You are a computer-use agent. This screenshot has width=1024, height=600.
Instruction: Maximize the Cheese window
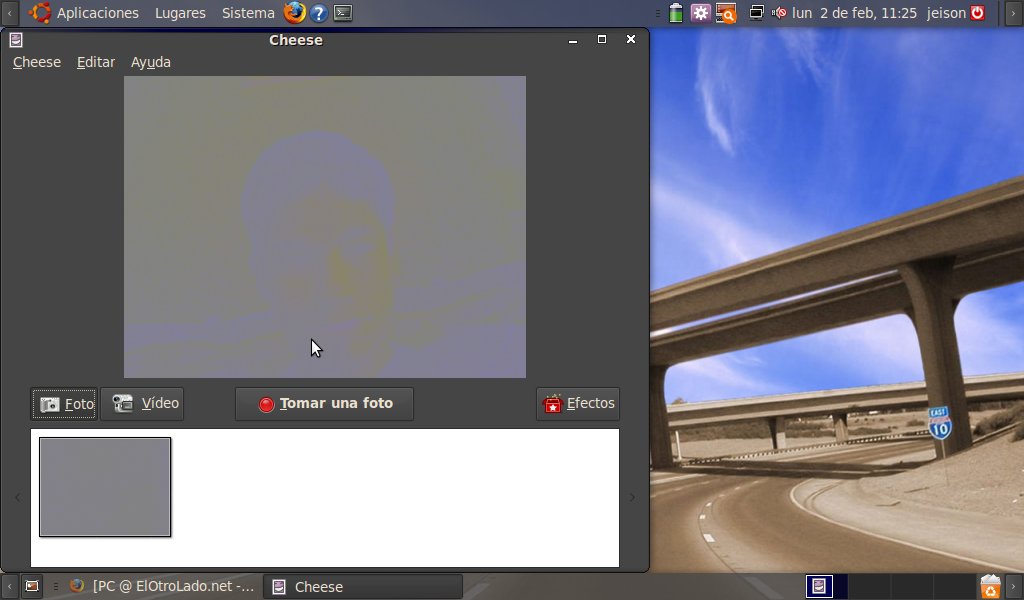pos(601,39)
